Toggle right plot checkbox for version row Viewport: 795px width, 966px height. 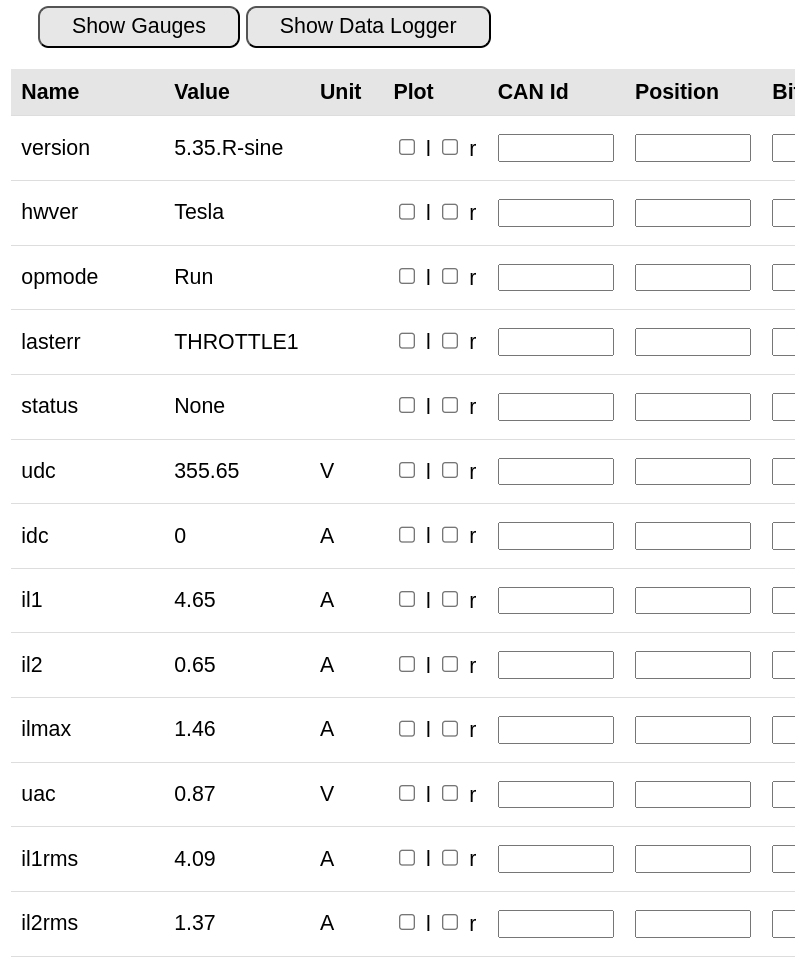coord(450,147)
